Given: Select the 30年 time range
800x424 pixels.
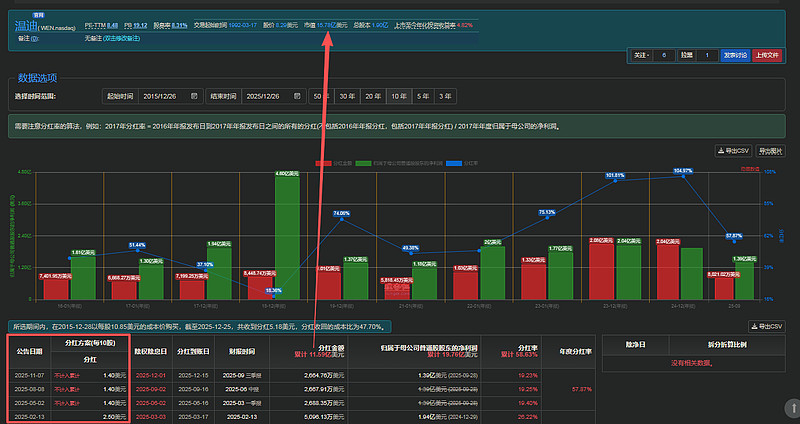Looking at the screenshot, I should 346,95.
